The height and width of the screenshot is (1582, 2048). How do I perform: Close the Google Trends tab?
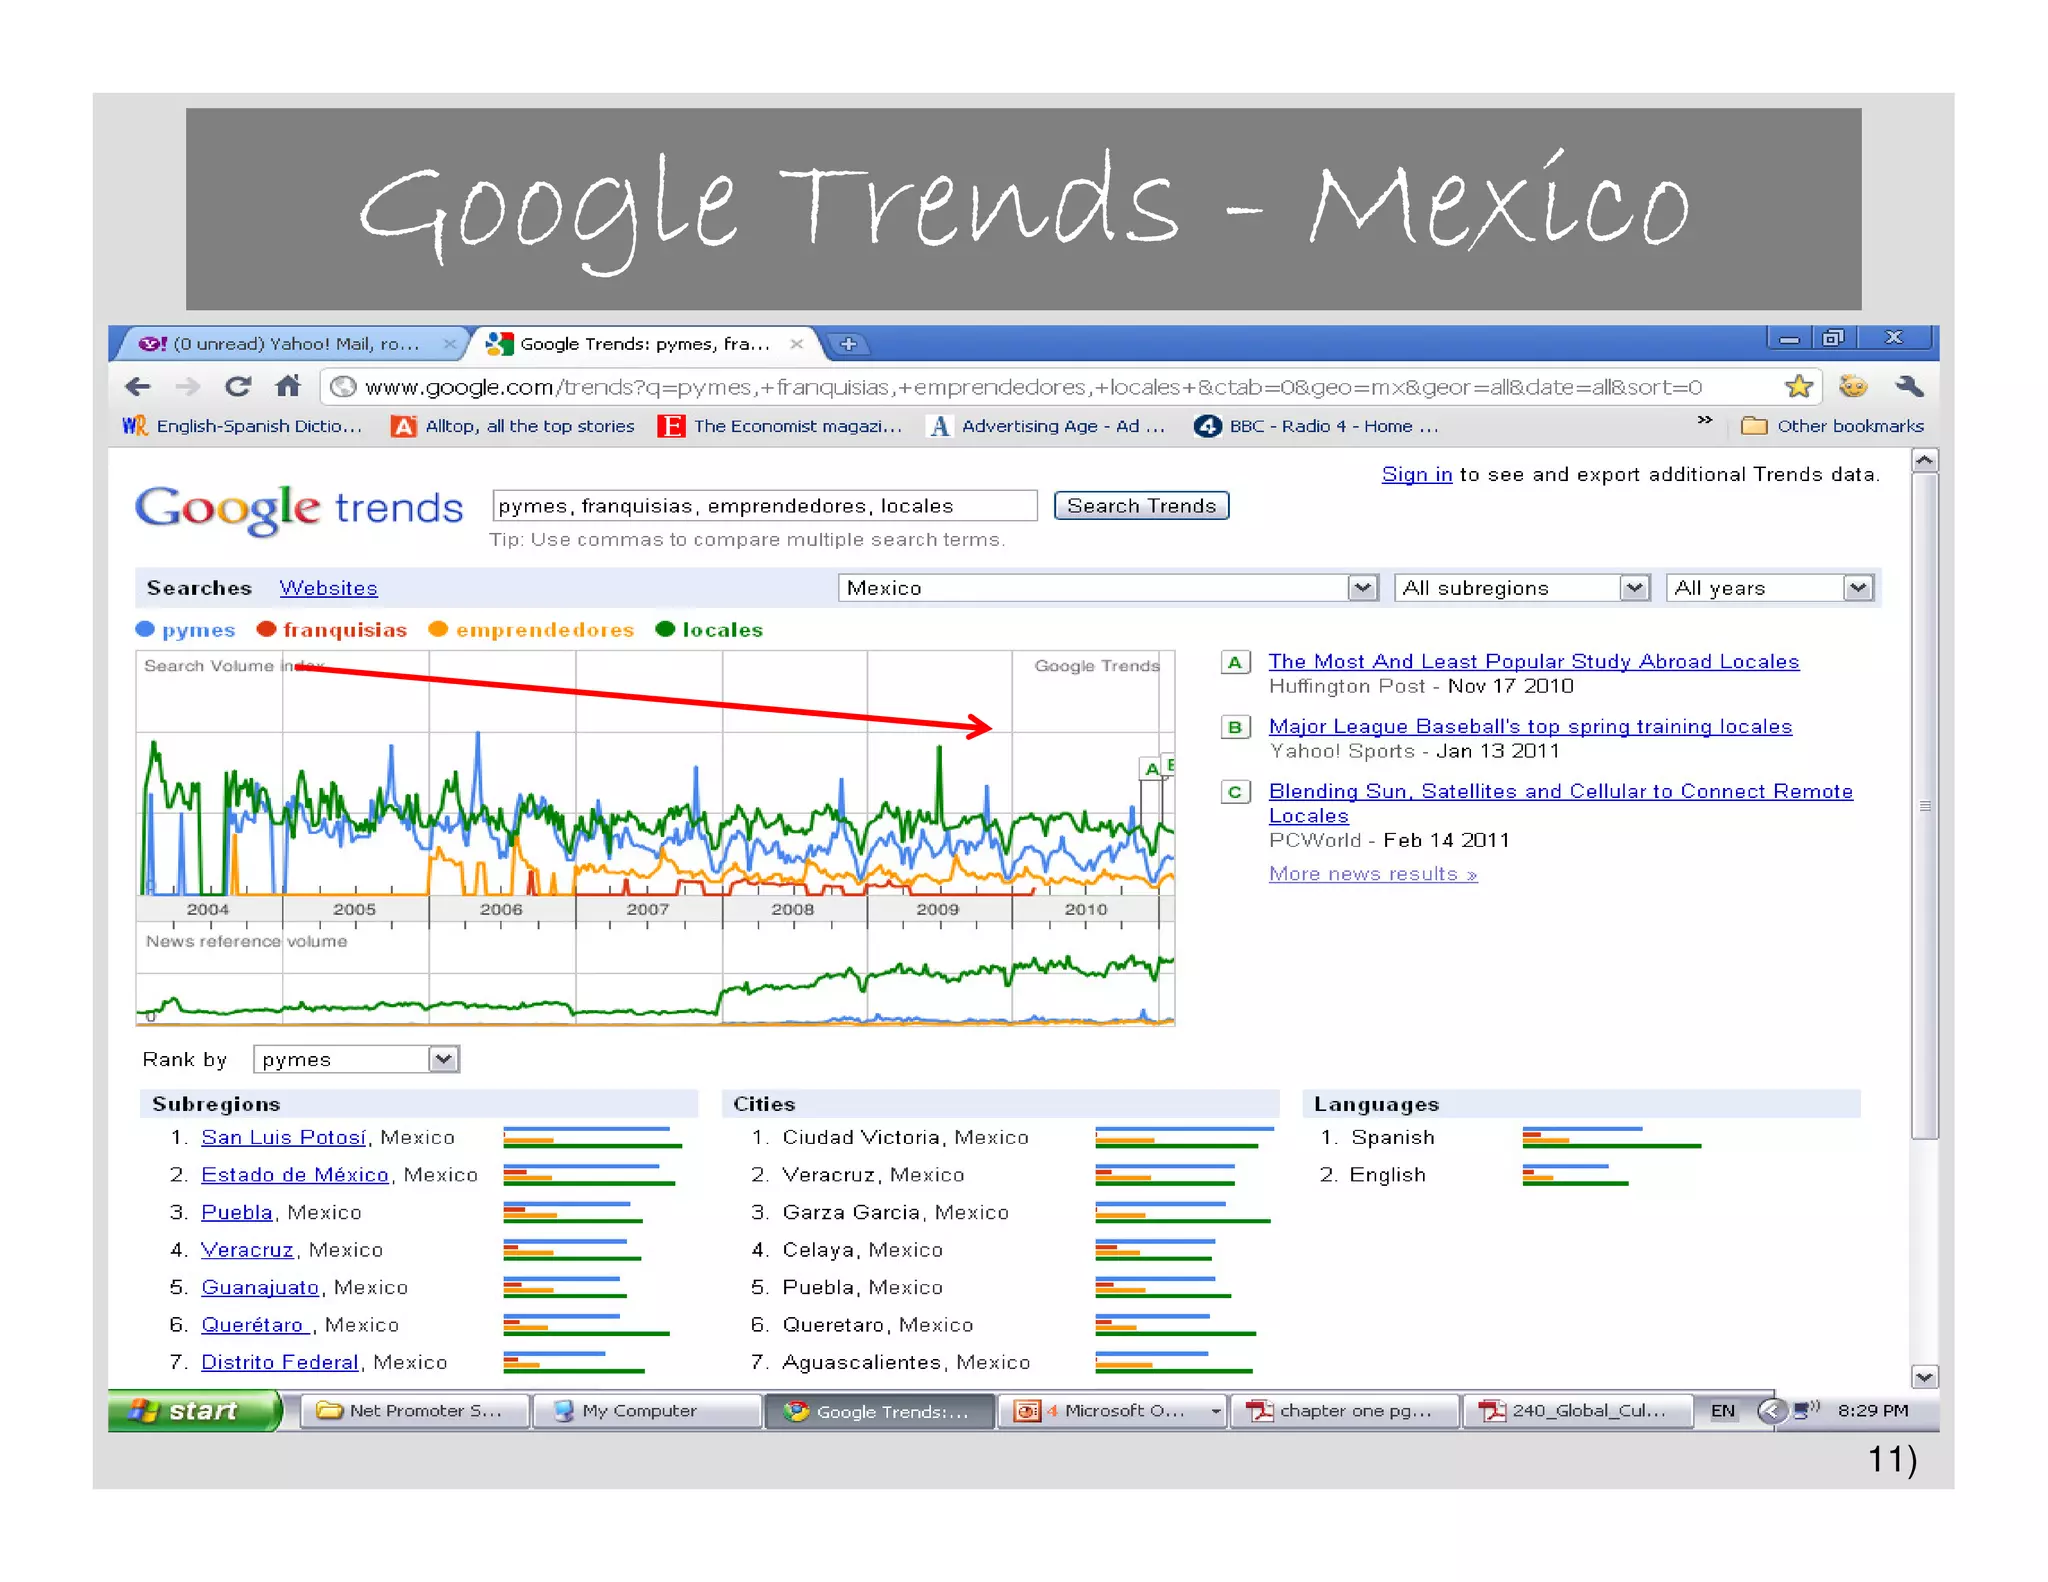pos(797,344)
